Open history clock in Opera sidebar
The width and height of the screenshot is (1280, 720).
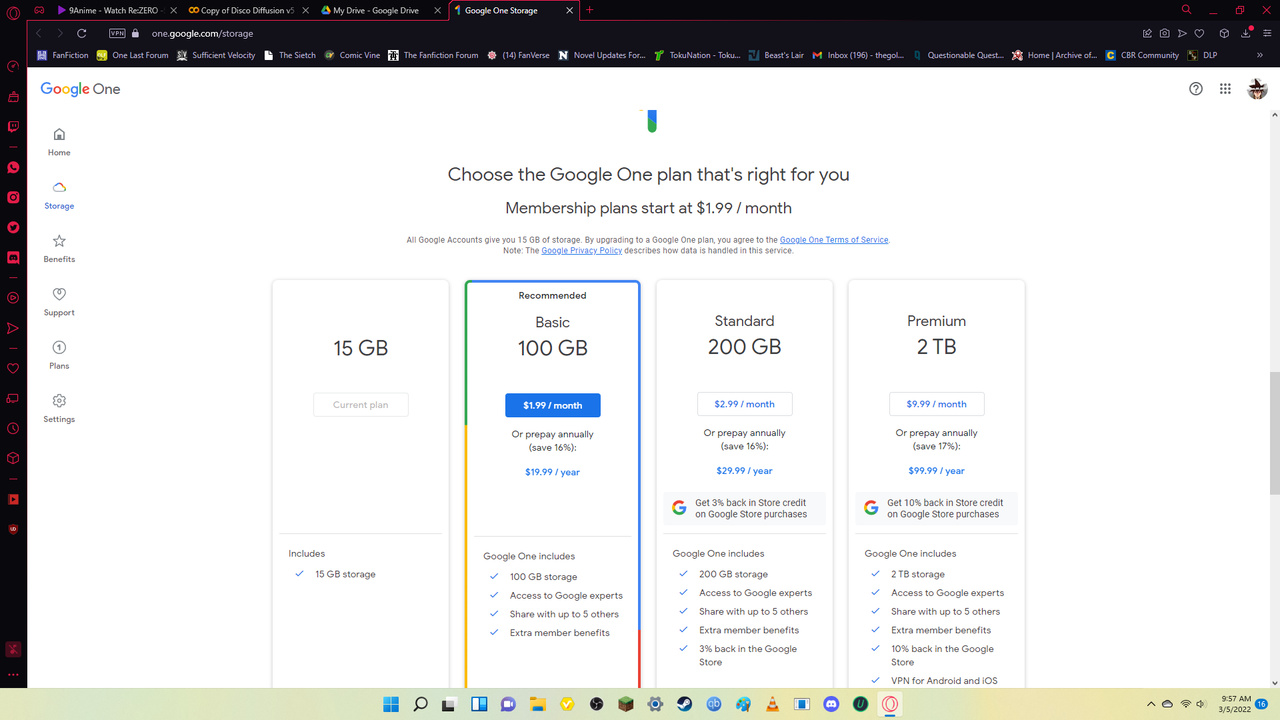point(13,428)
